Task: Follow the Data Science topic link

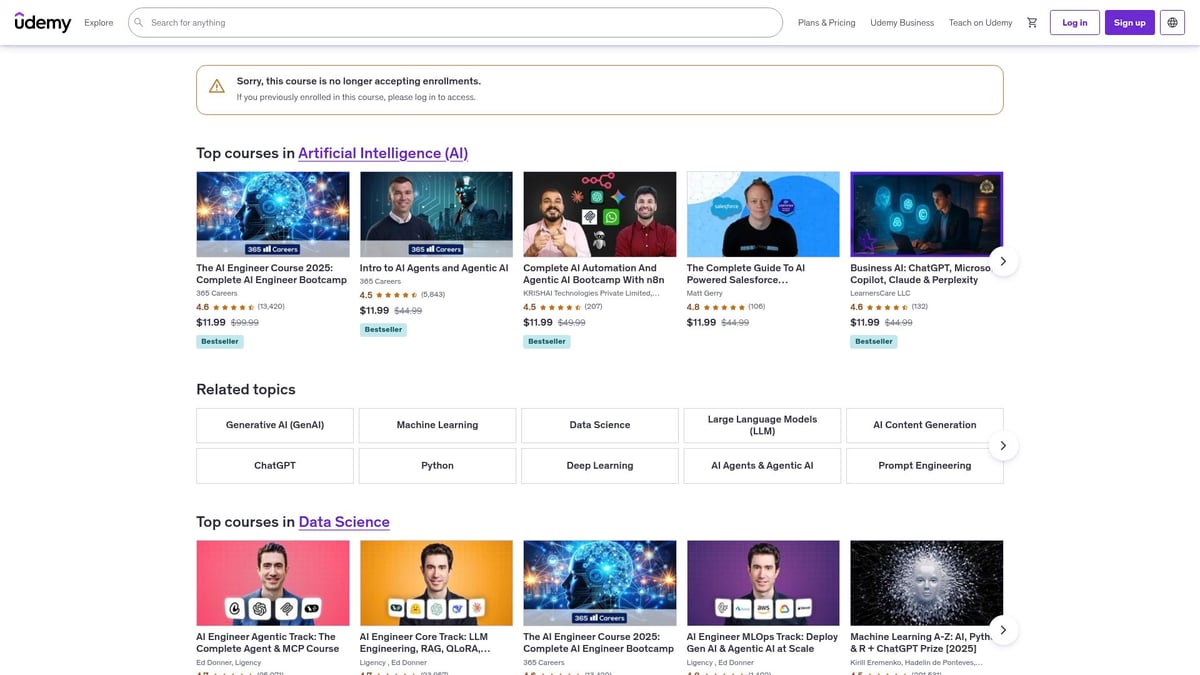Action: pyautogui.click(x=344, y=522)
